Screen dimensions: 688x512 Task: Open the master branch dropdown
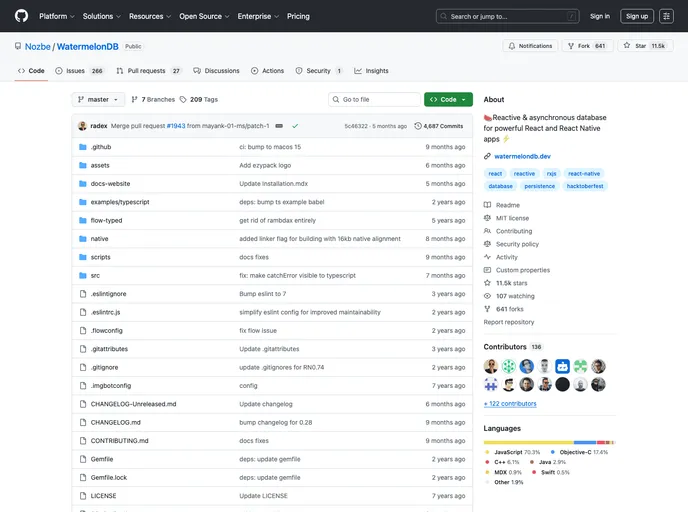click(98, 100)
